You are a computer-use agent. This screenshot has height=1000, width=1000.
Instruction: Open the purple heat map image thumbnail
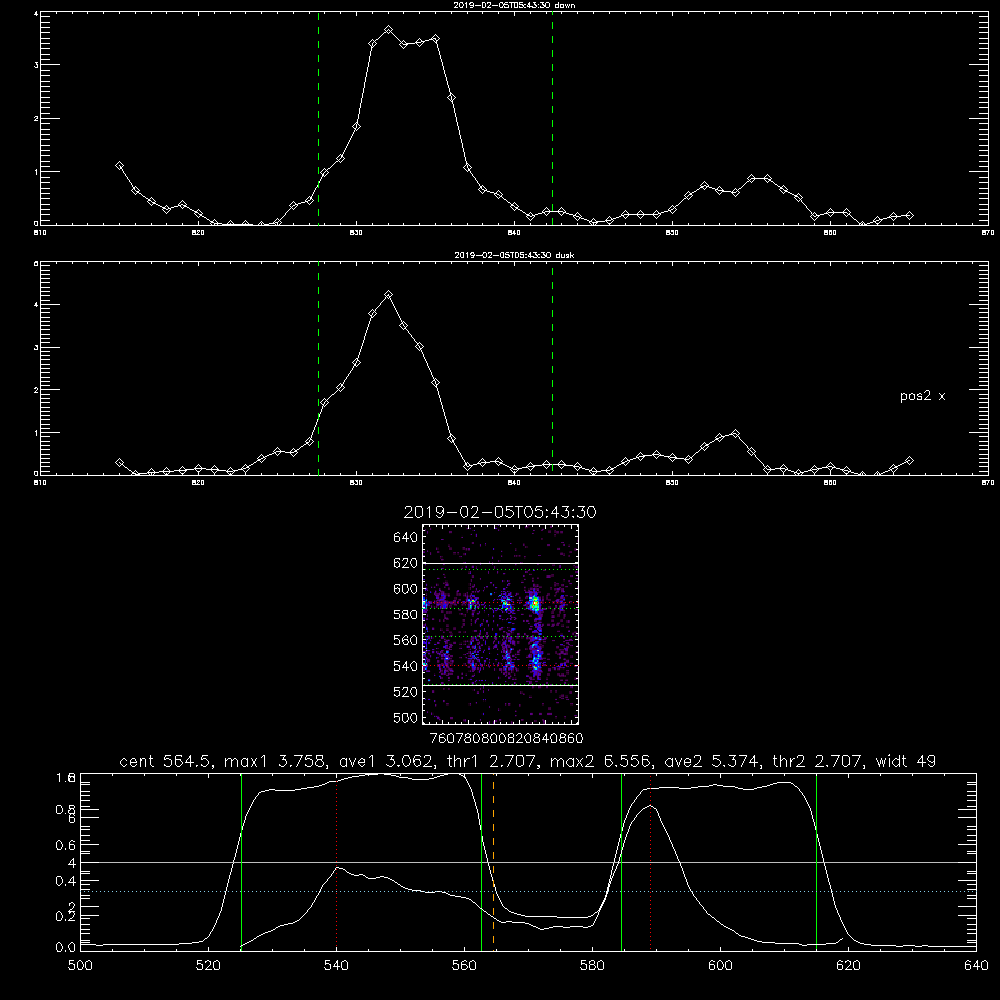(x=501, y=624)
